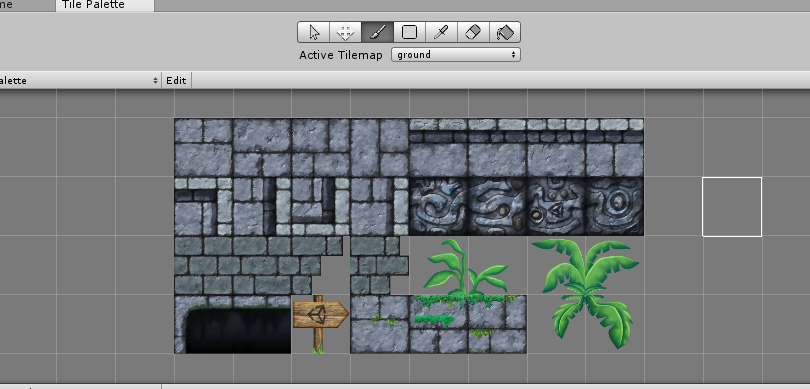The height and width of the screenshot is (389, 810).
Task: Select the carved circle rune stone tile
Action: [x=615, y=207]
